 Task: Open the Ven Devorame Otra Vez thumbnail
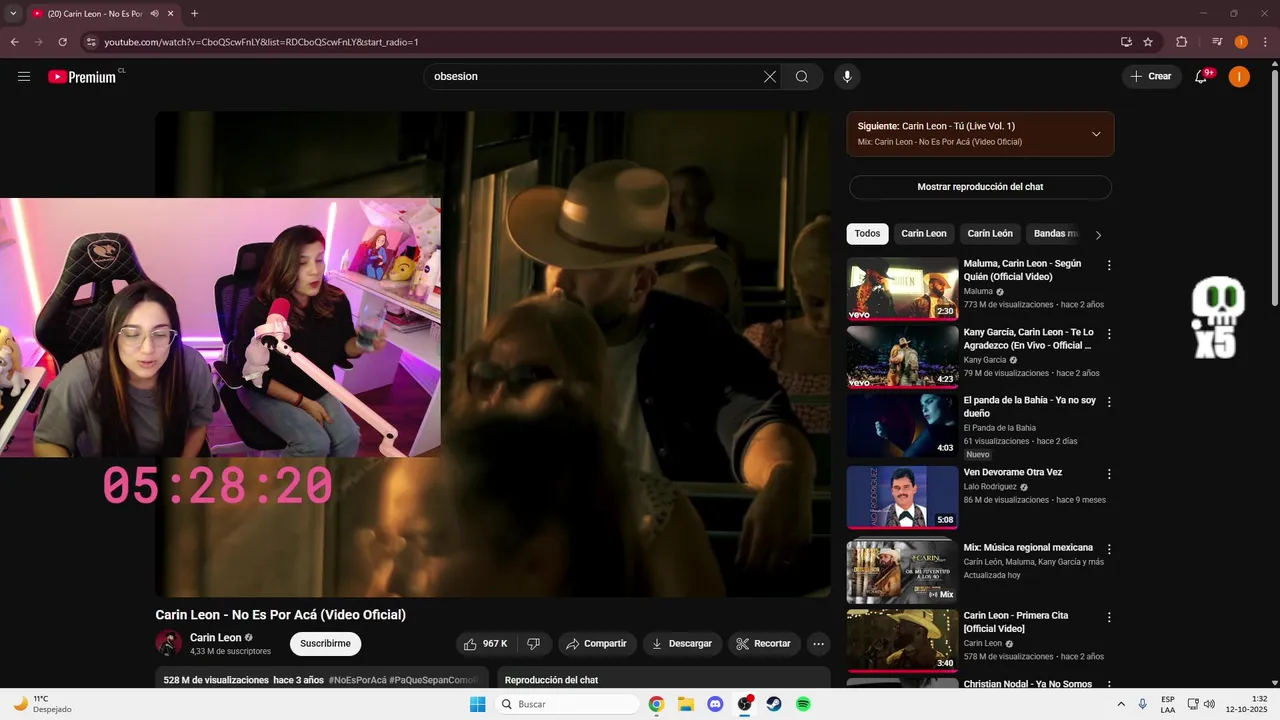pos(902,497)
